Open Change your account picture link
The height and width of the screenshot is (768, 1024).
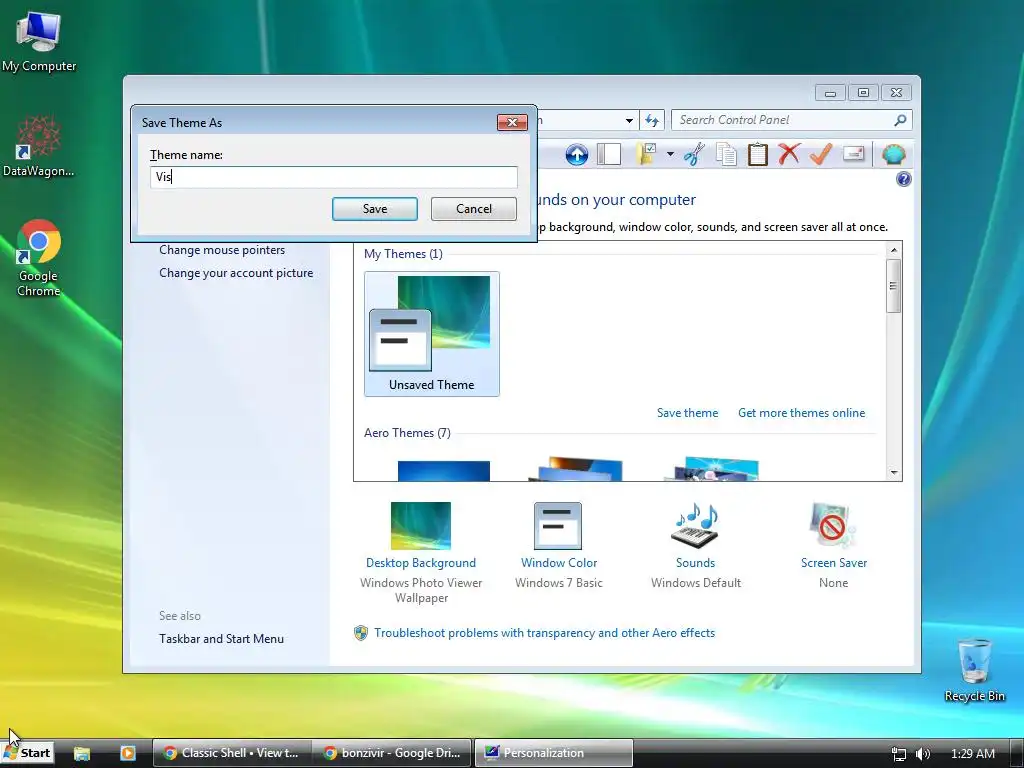point(236,273)
